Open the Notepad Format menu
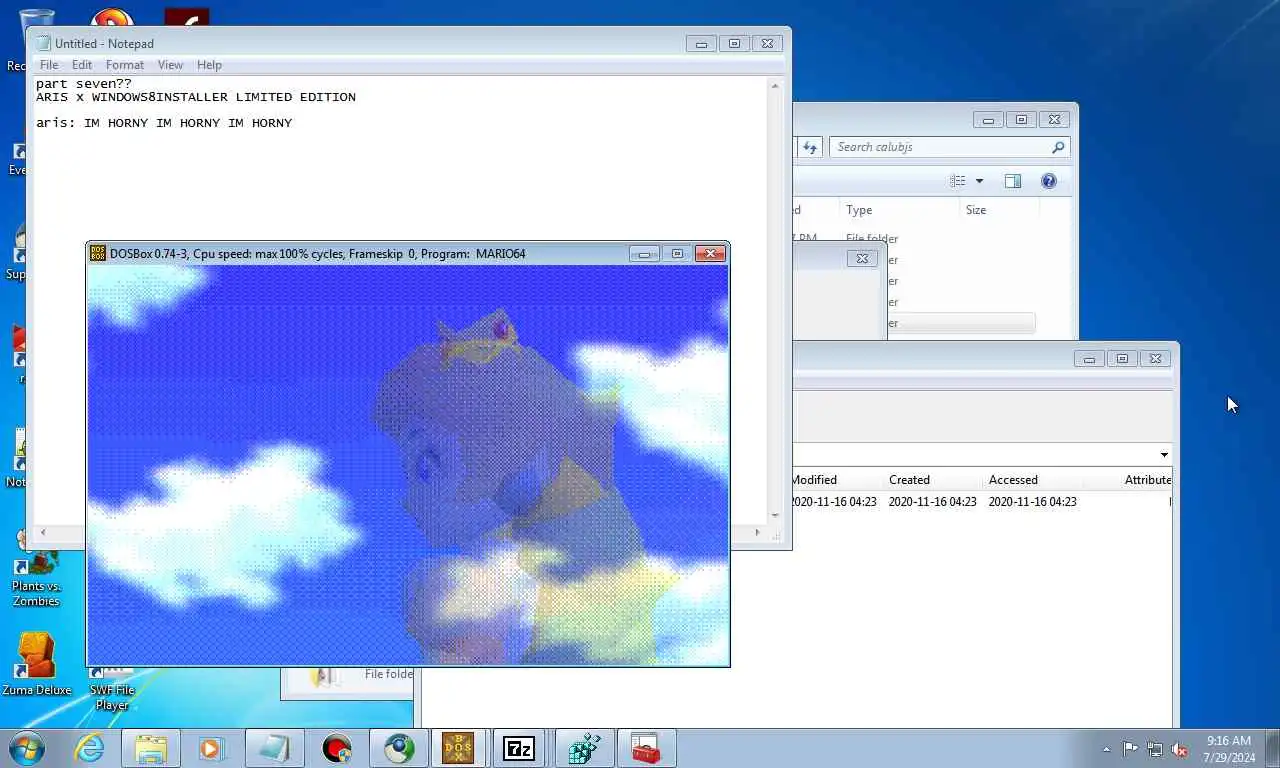This screenshot has width=1280, height=768. (x=125, y=65)
